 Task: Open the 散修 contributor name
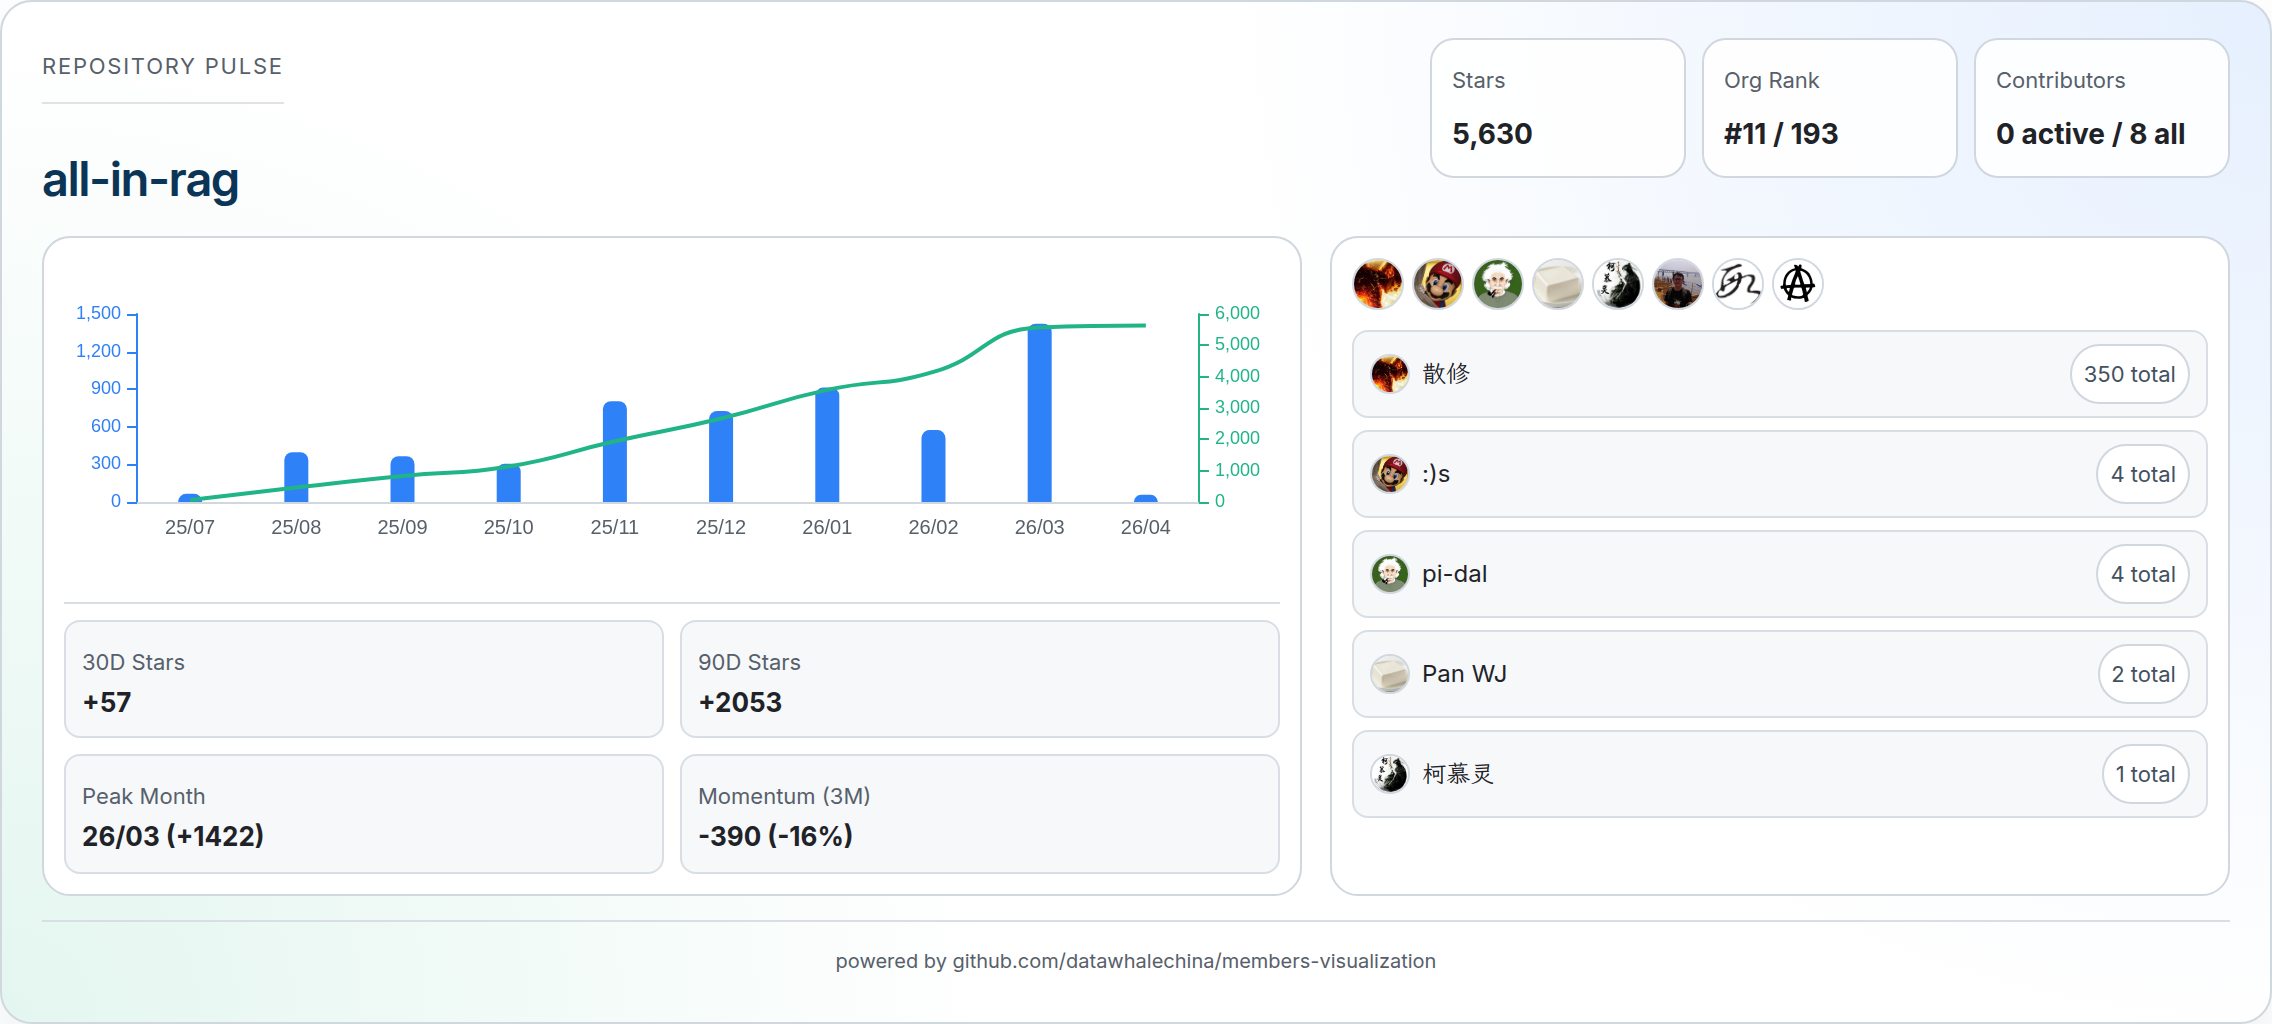(x=1446, y=374)
